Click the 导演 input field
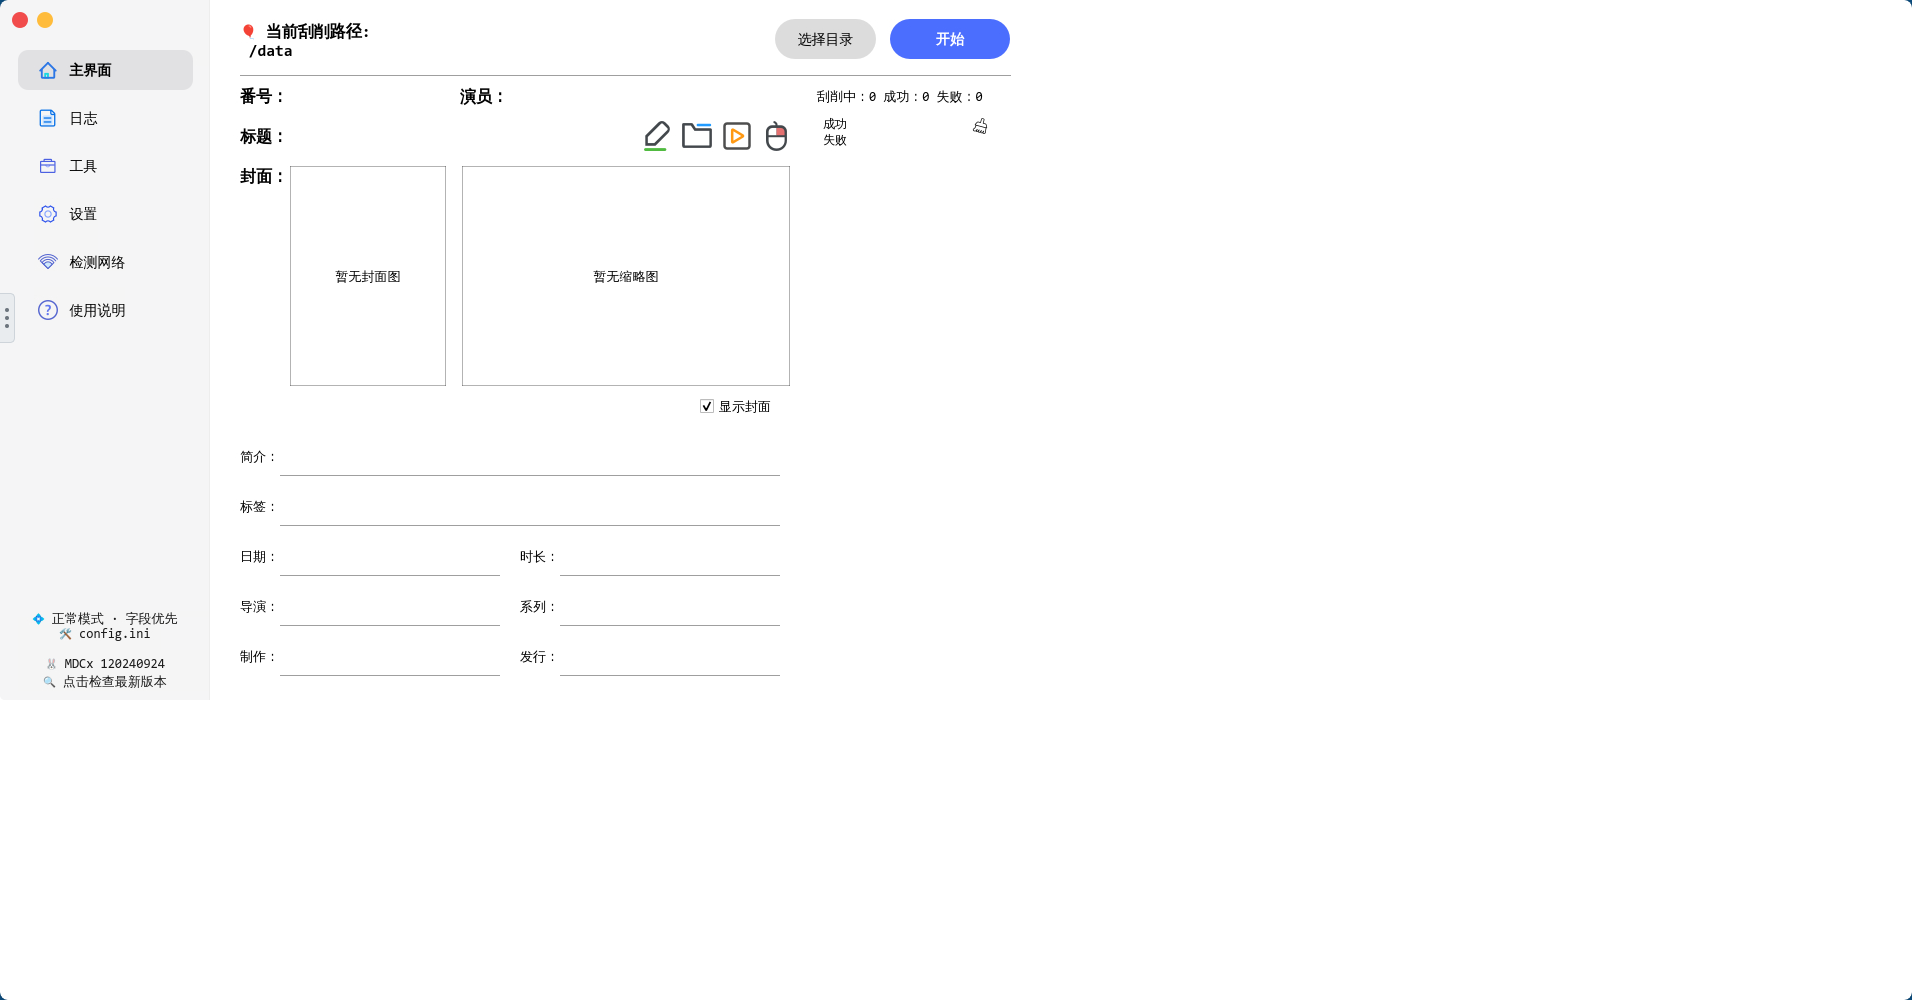This screenshot has width=1912, height=1000. point(390,607)
